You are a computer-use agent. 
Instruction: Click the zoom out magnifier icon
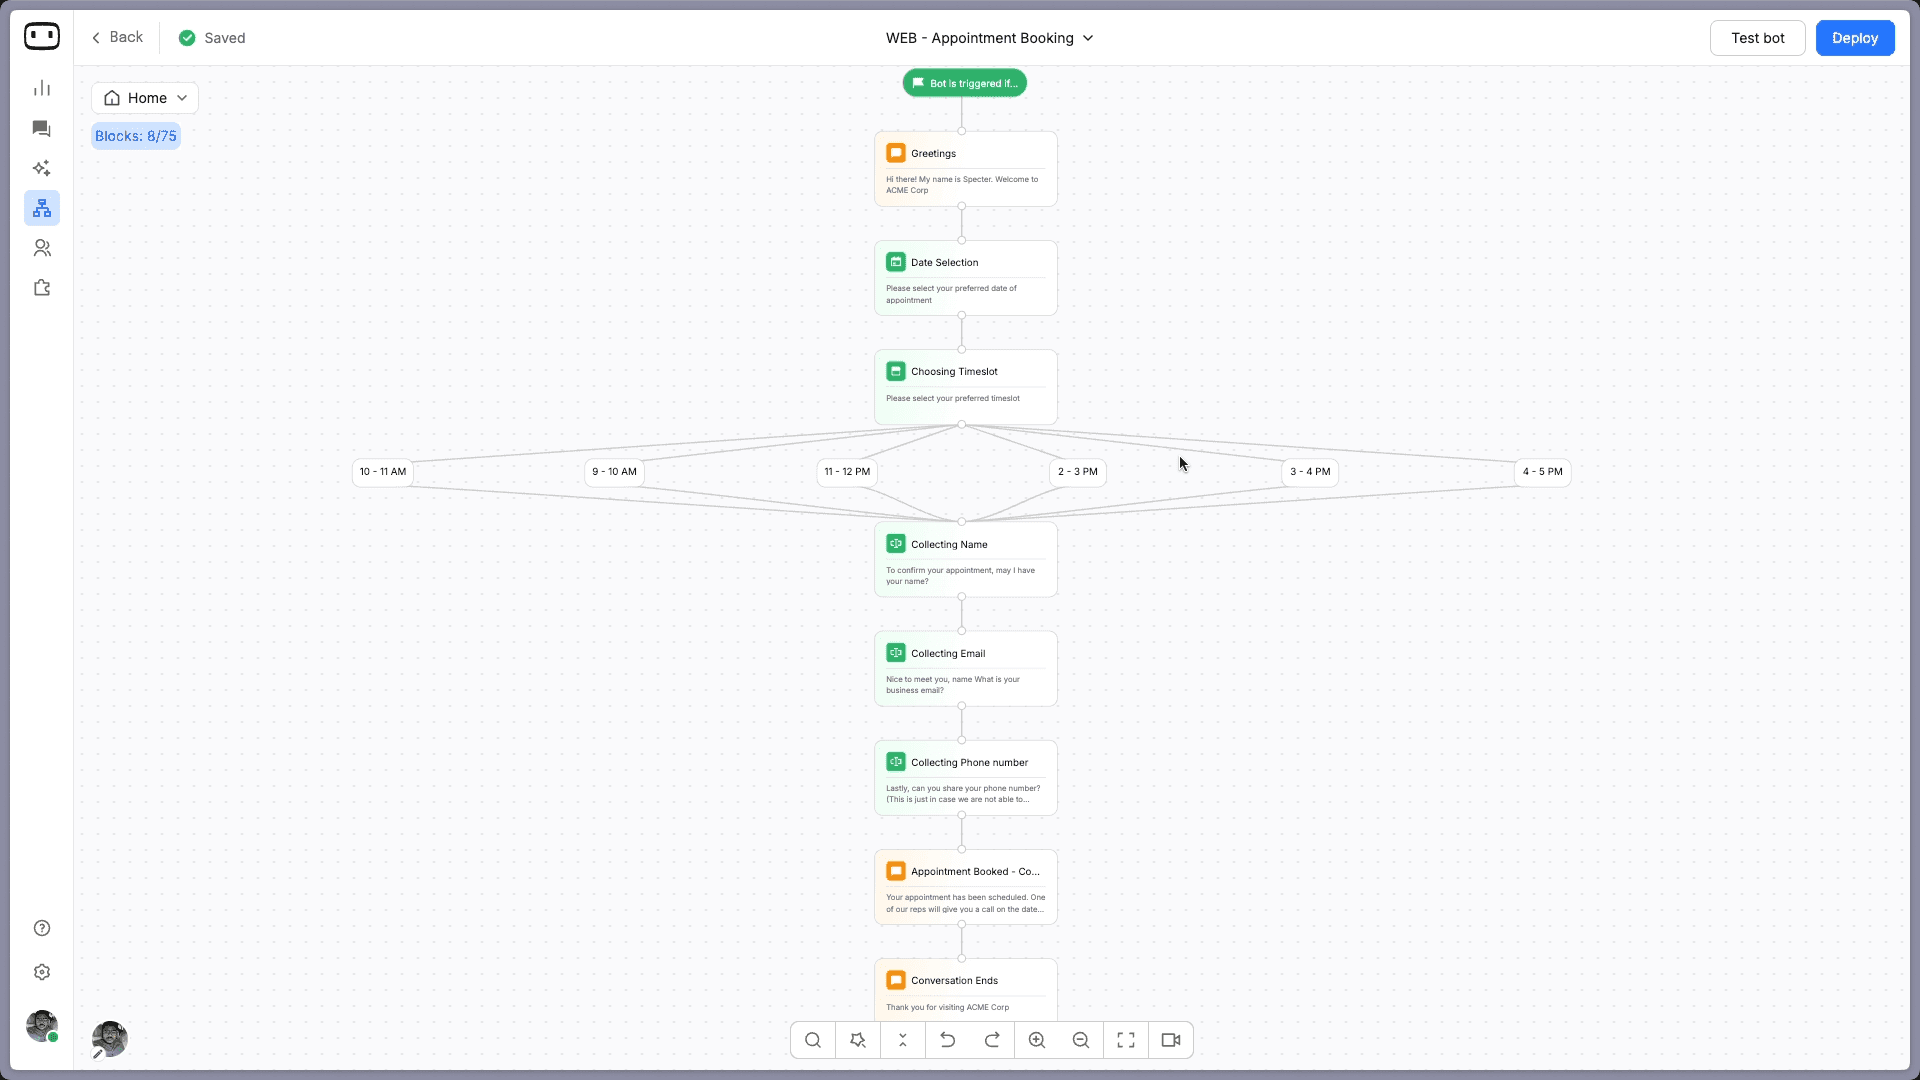coord(1081,1040)
